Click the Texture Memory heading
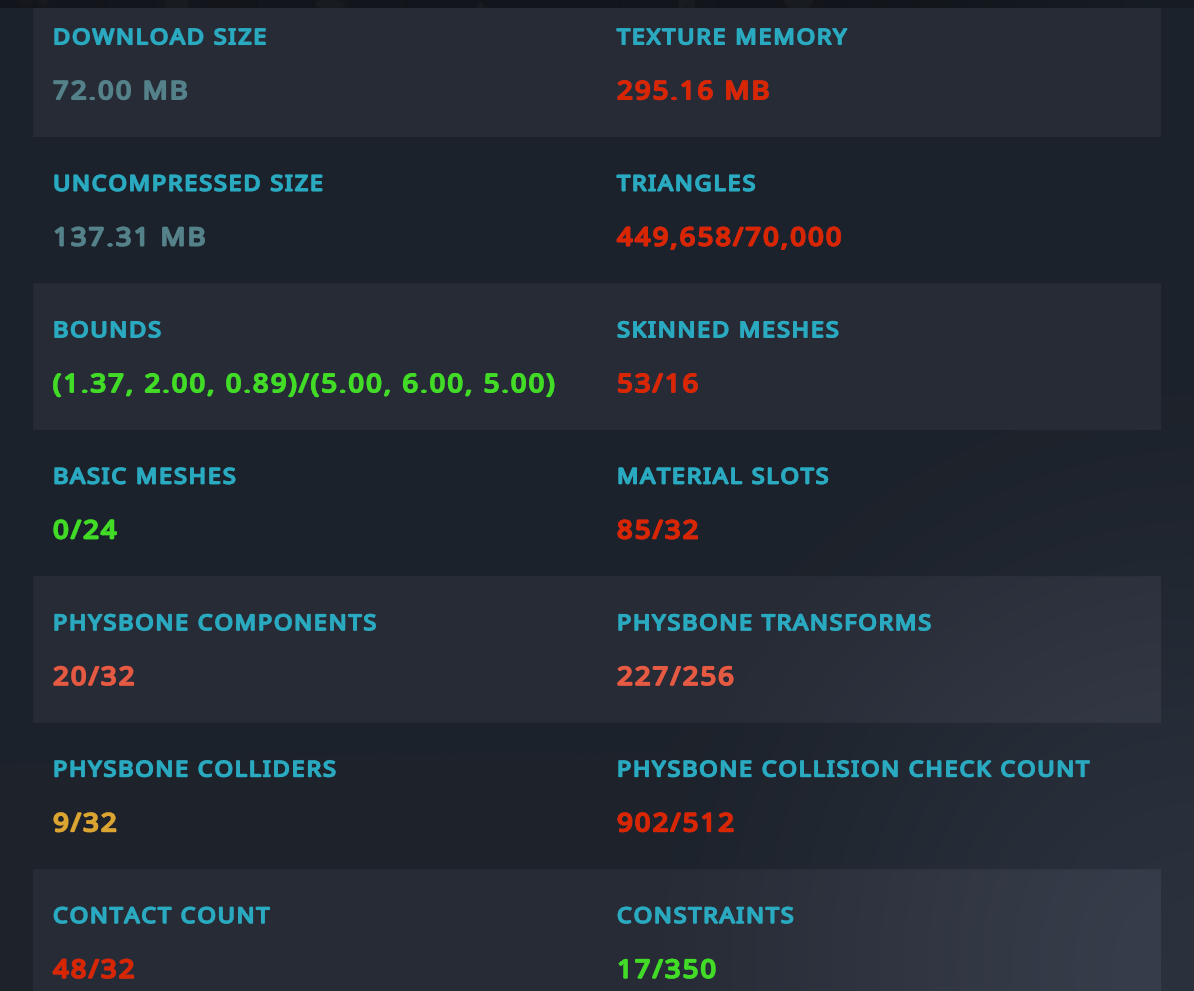1194x991 pixels. [731, 38]
